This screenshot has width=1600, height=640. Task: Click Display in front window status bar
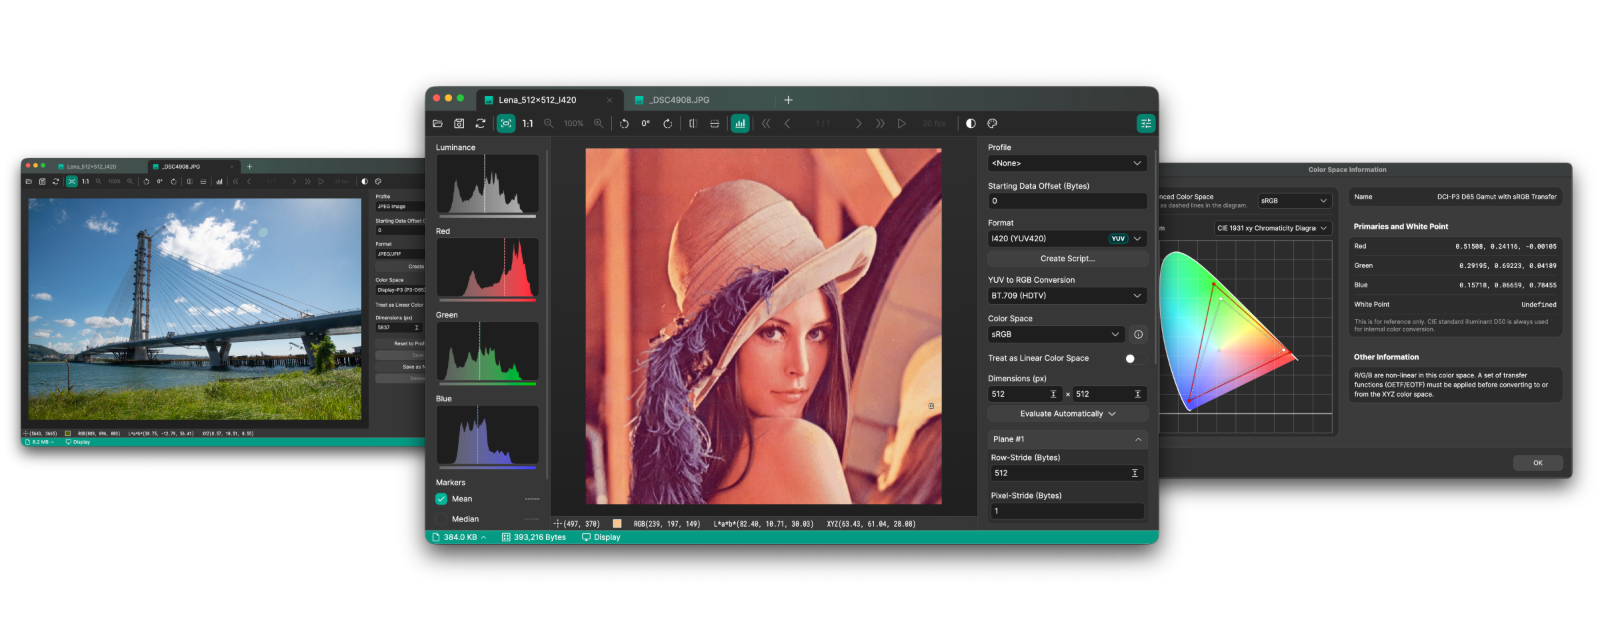point(601,537)
